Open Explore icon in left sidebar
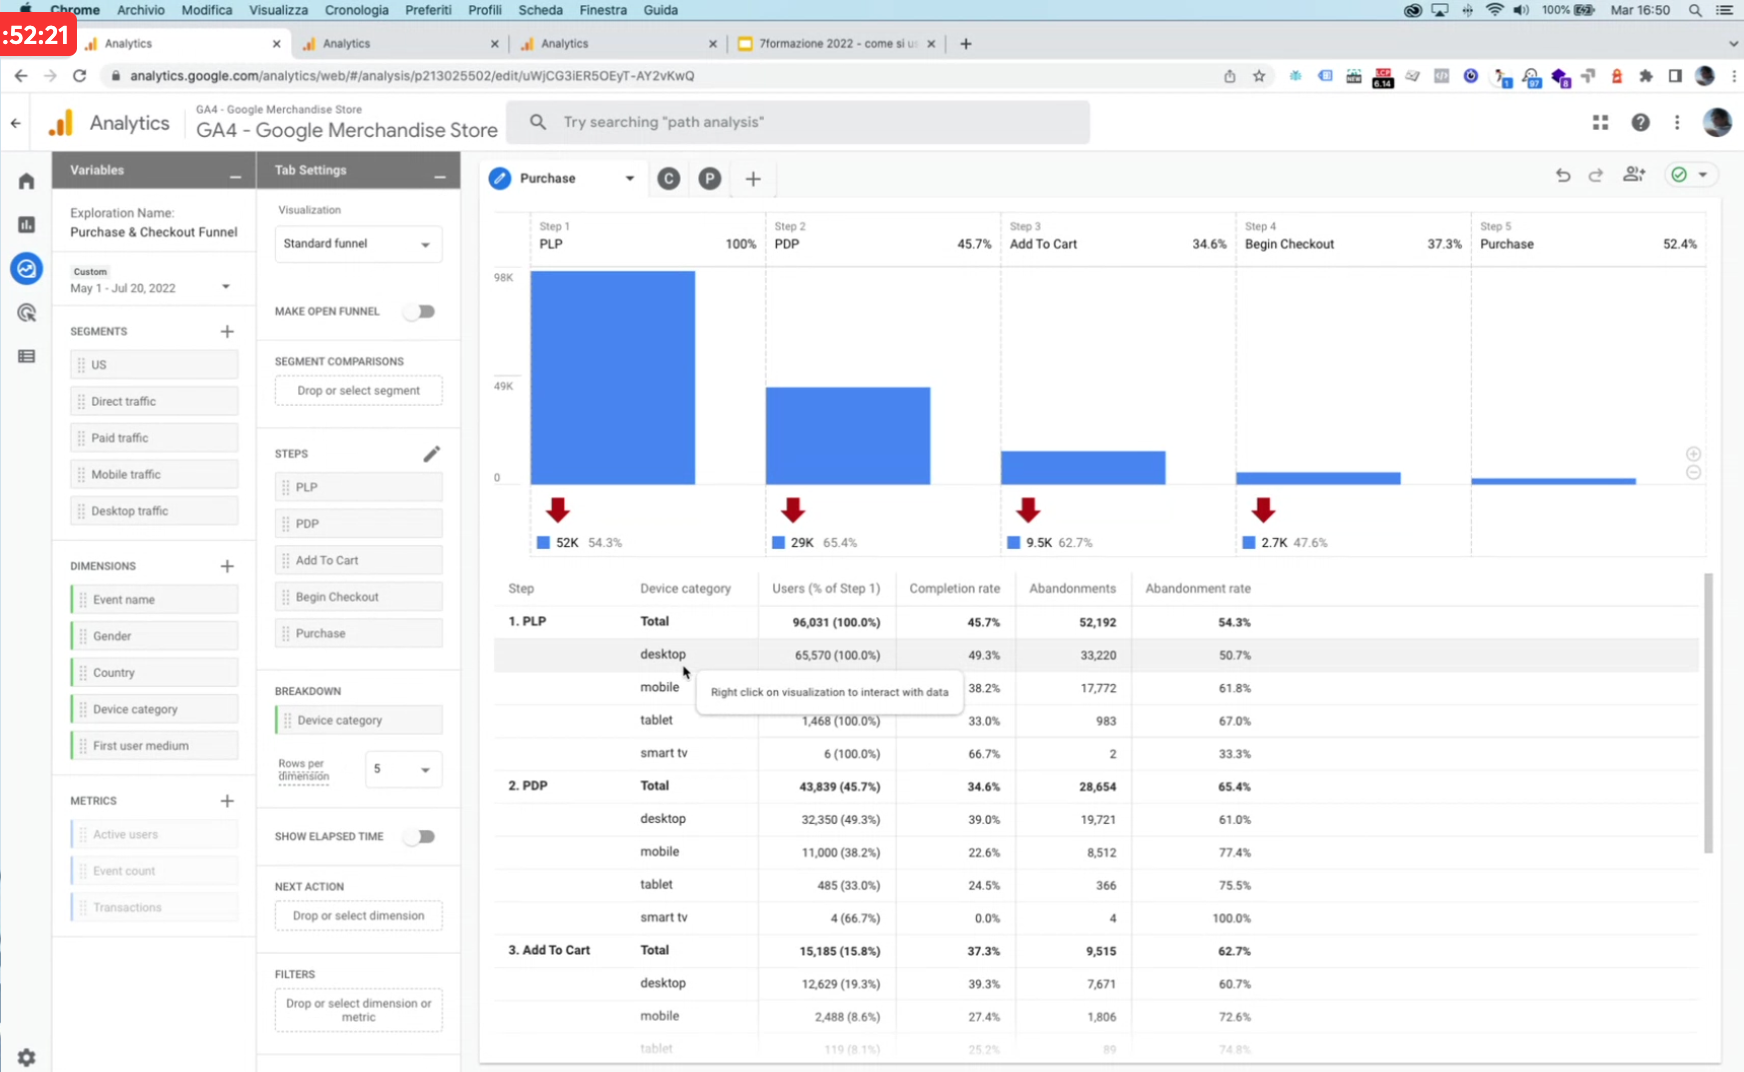1744x1072 pixels. (26, 268)
